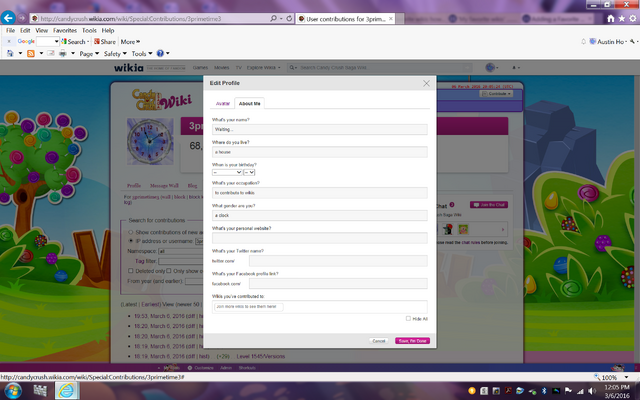640x400 pixels.
Task: Click the Save, I'm Done button
Action: [412, 340]
